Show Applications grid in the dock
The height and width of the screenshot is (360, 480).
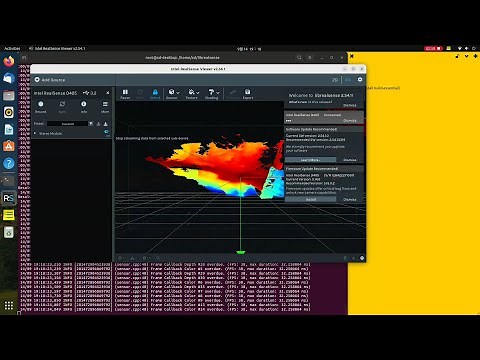[x=9, y=305]
